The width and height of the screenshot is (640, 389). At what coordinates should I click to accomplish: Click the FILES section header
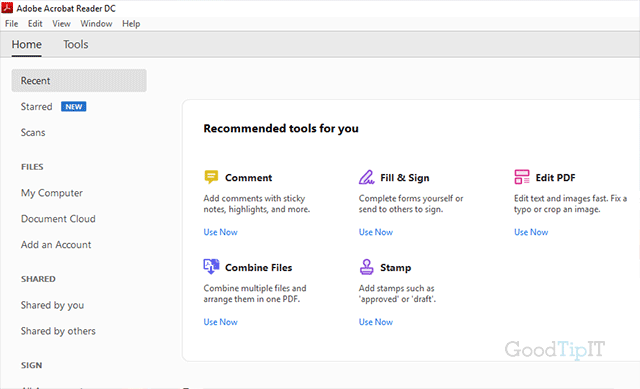(32, 167)
